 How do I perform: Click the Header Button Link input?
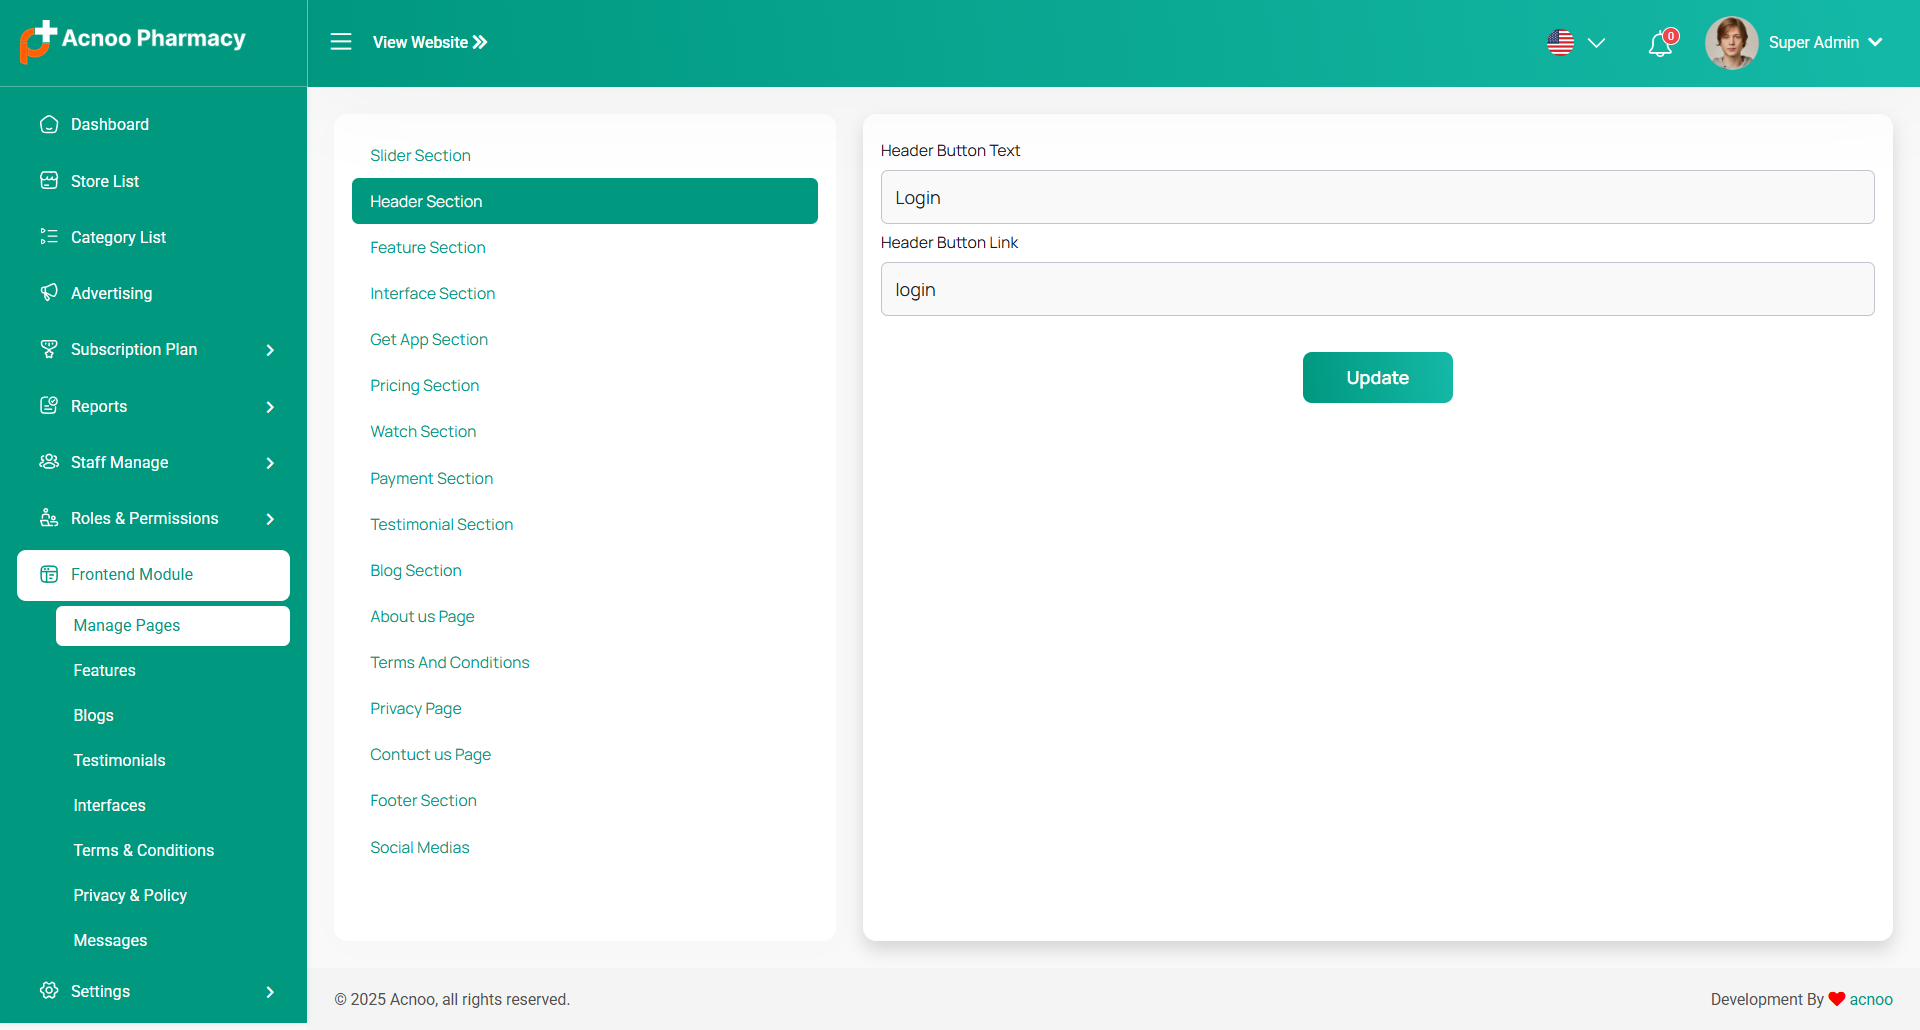click(x=1377, y=289)
